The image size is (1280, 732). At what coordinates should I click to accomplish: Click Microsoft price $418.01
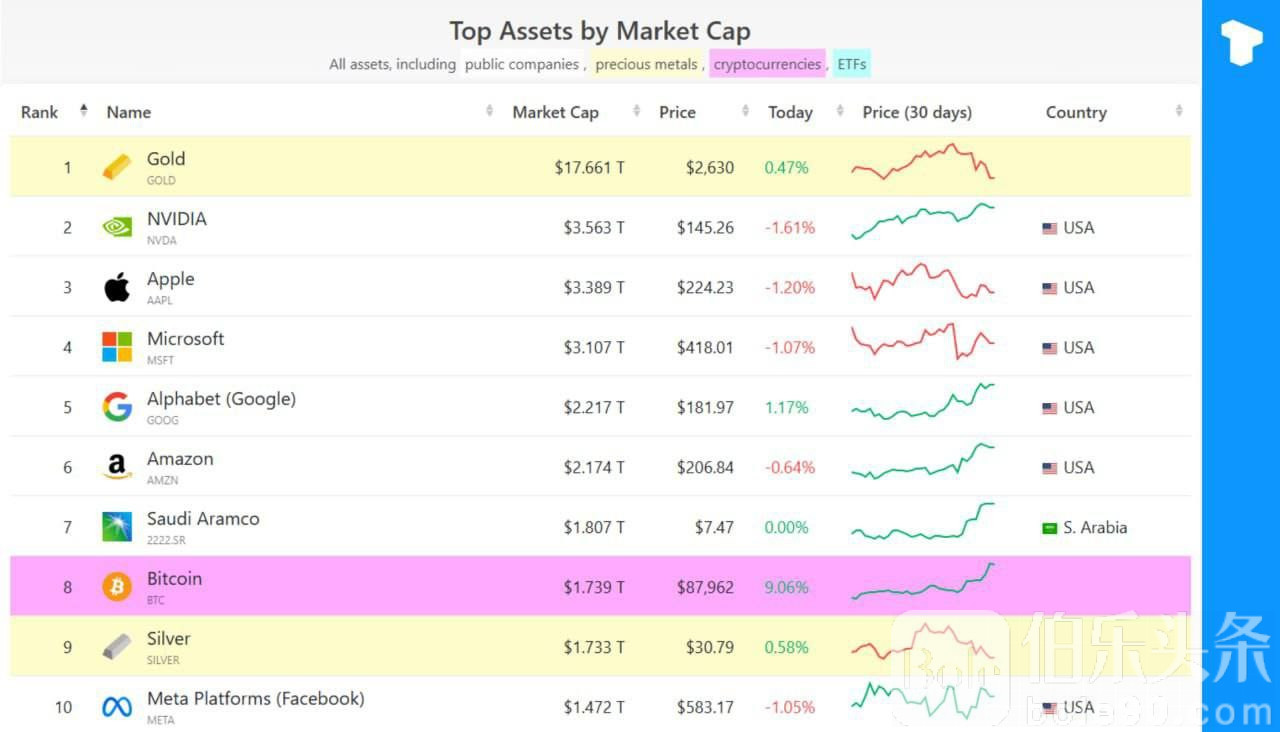705,347
